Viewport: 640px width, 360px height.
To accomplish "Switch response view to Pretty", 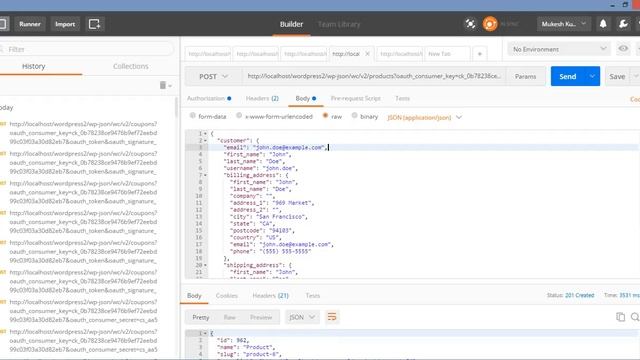I will coord(201,317).
